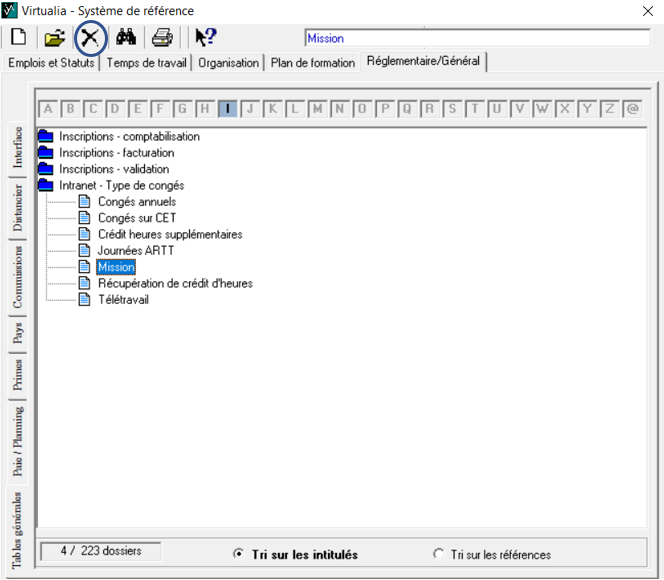Activate the context help arrow icon
This screenshot has width=664, height=580.
click(205, 38)
